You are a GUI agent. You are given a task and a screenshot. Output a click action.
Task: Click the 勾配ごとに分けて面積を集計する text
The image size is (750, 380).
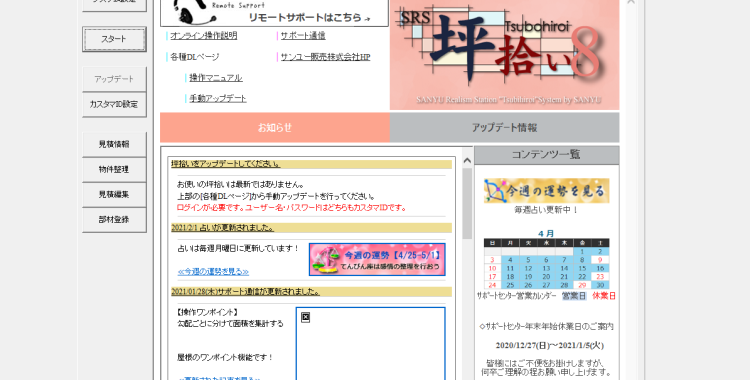[x=230, y=324]
